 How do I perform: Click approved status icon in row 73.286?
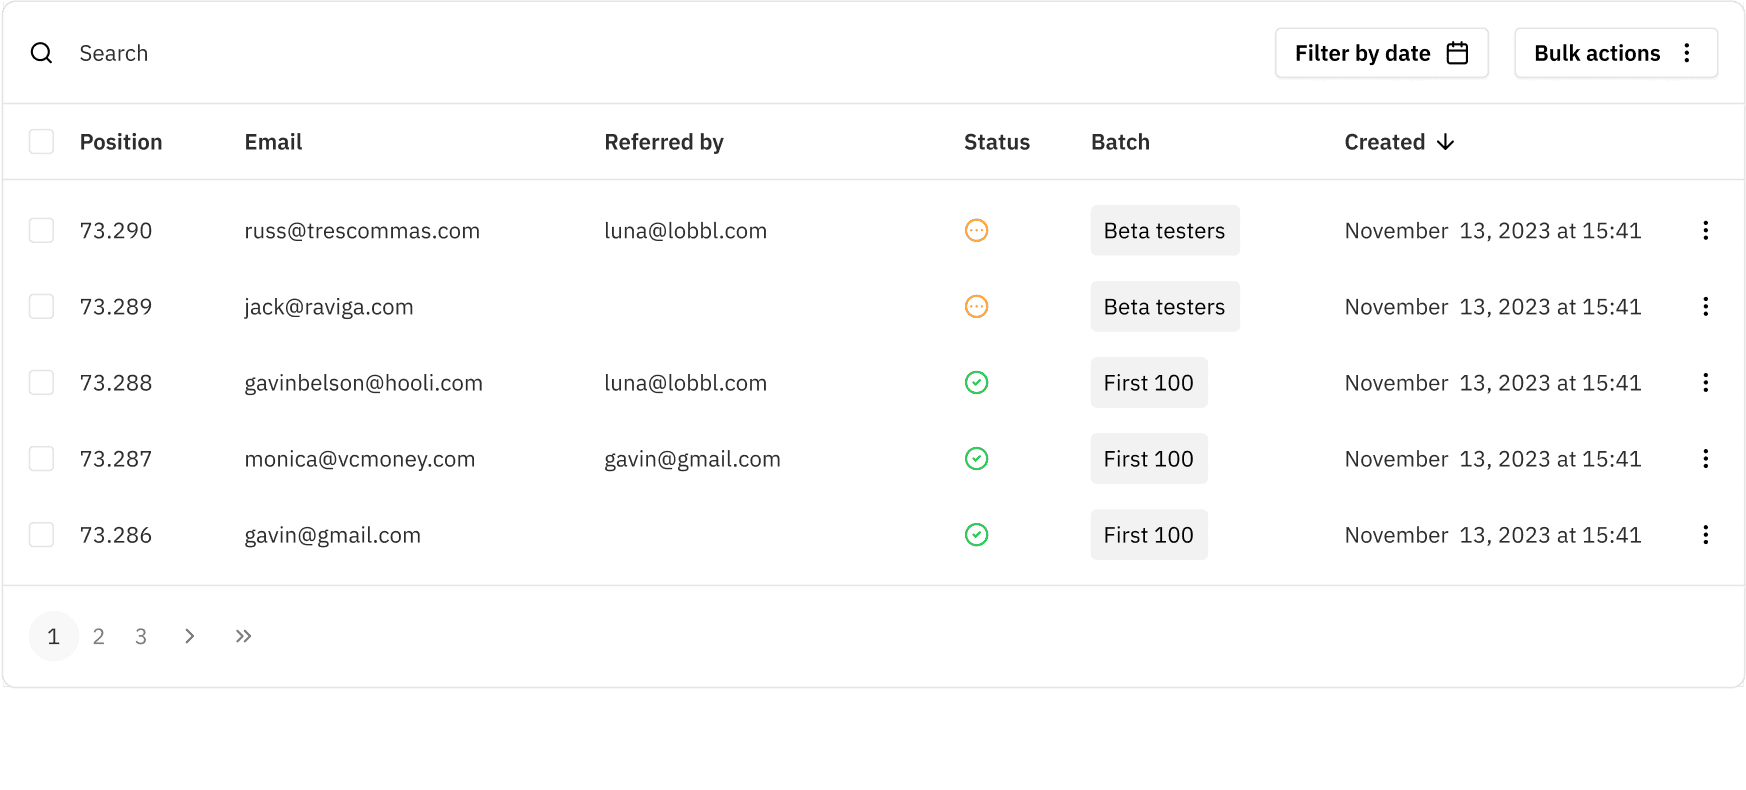[976, 535]
